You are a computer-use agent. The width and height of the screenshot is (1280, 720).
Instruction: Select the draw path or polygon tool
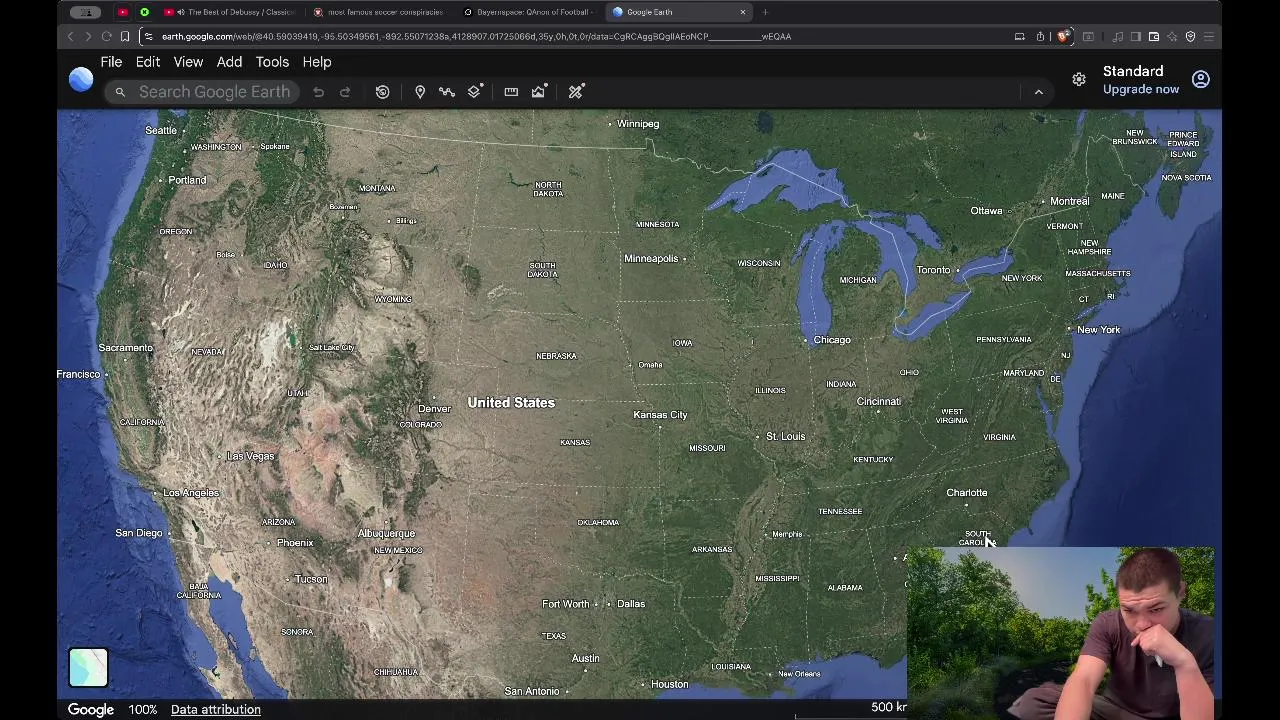point(447,92)
